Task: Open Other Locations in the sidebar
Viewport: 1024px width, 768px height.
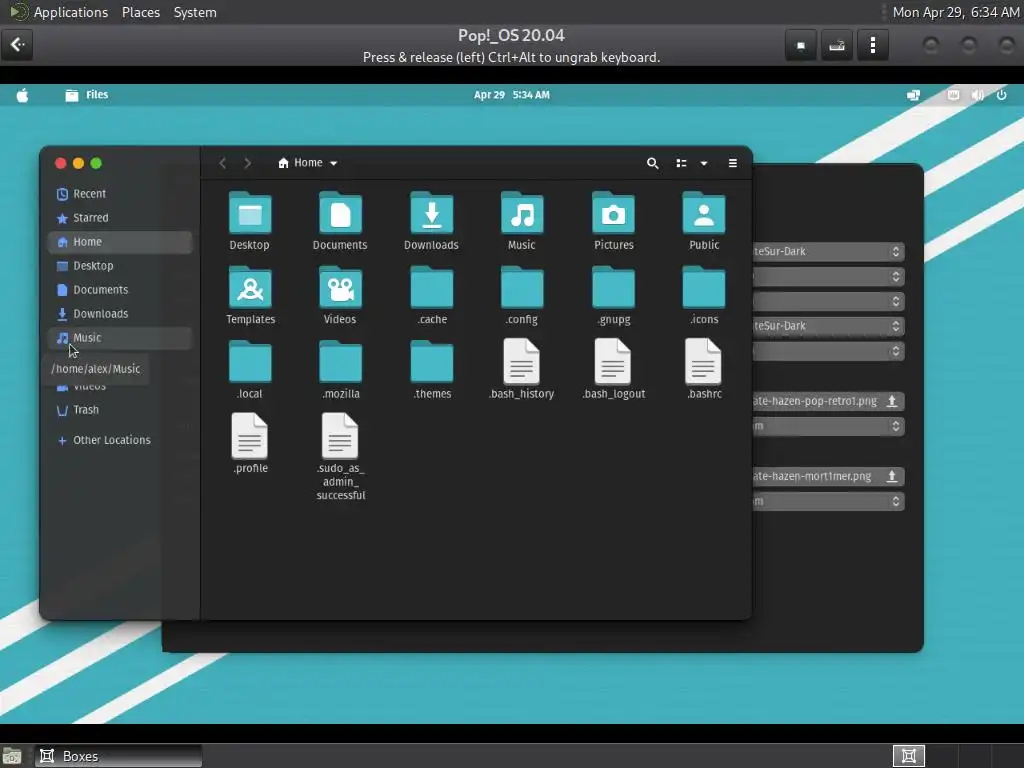Action: pyautogui.click(x=120, y=440)
